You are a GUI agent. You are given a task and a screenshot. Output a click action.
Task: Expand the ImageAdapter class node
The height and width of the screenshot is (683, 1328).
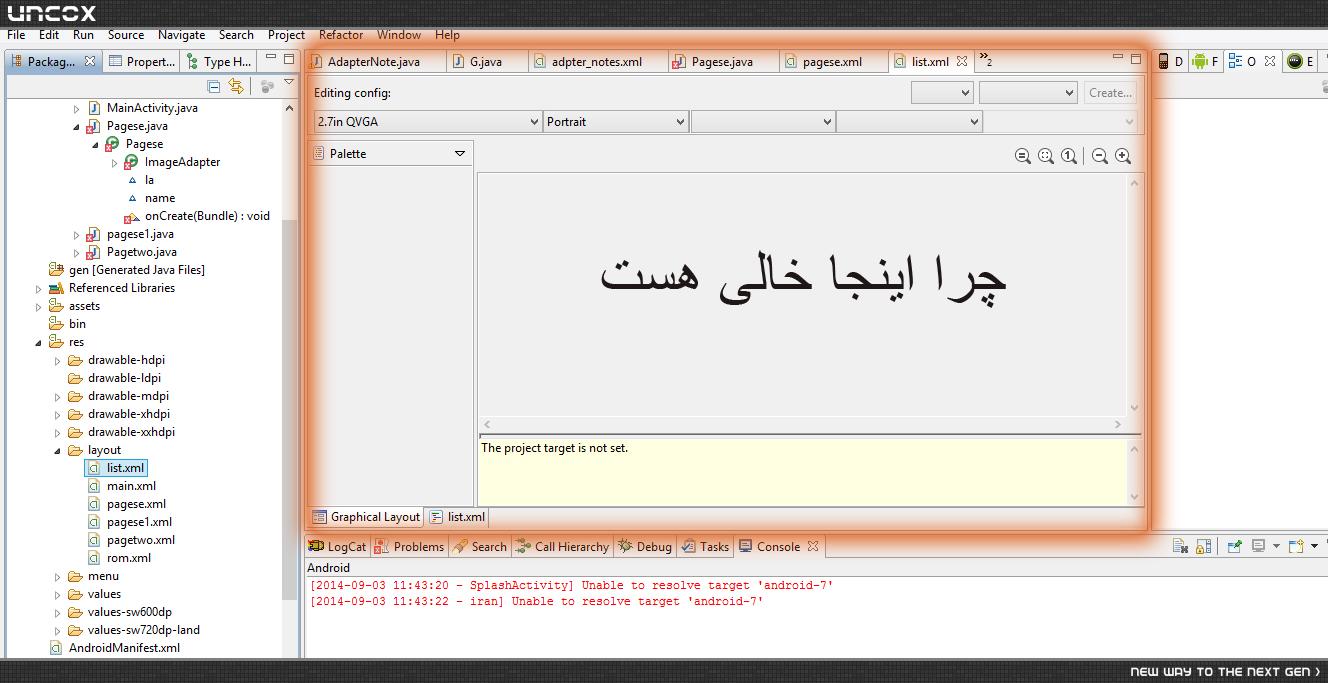(x=115, y=162)
